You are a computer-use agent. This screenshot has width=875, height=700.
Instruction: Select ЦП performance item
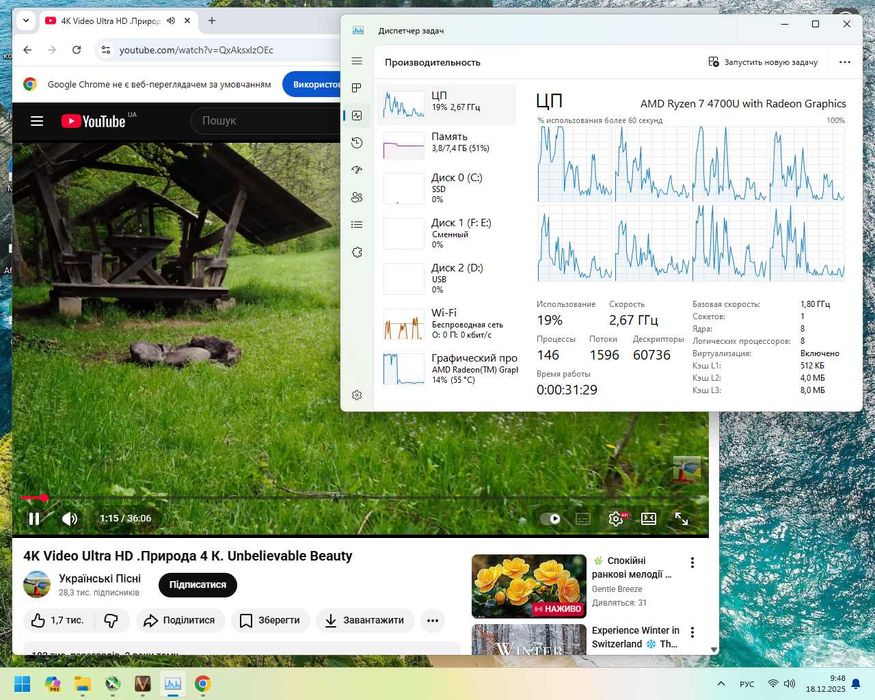[446, 104]
